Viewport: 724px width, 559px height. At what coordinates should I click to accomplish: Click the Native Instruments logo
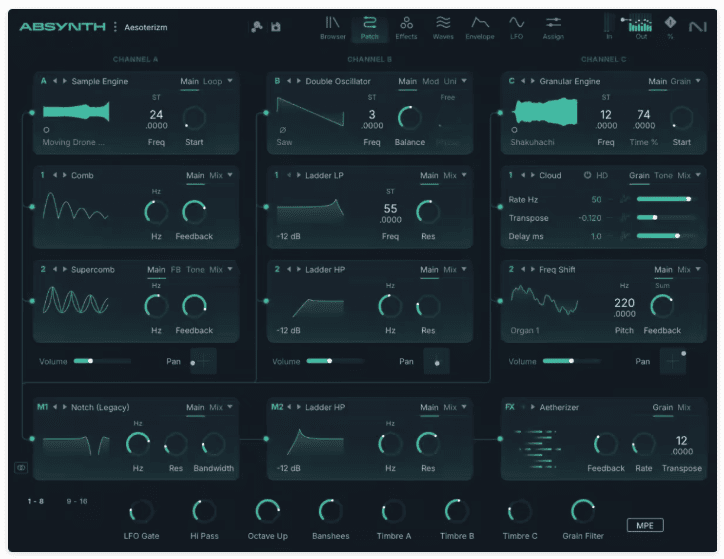[697, 27]
